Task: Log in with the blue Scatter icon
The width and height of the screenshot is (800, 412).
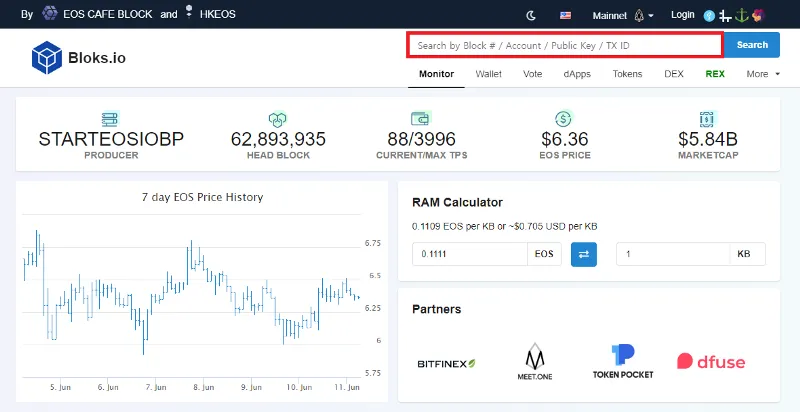Action: tap(709, 16)
